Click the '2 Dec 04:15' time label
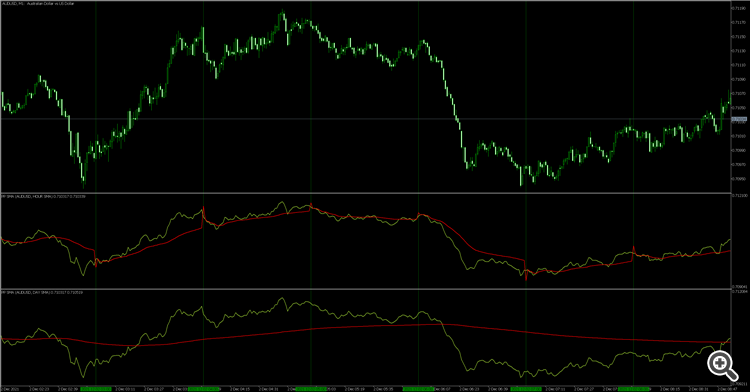This screenshot has height=392, width=750. 240,389
